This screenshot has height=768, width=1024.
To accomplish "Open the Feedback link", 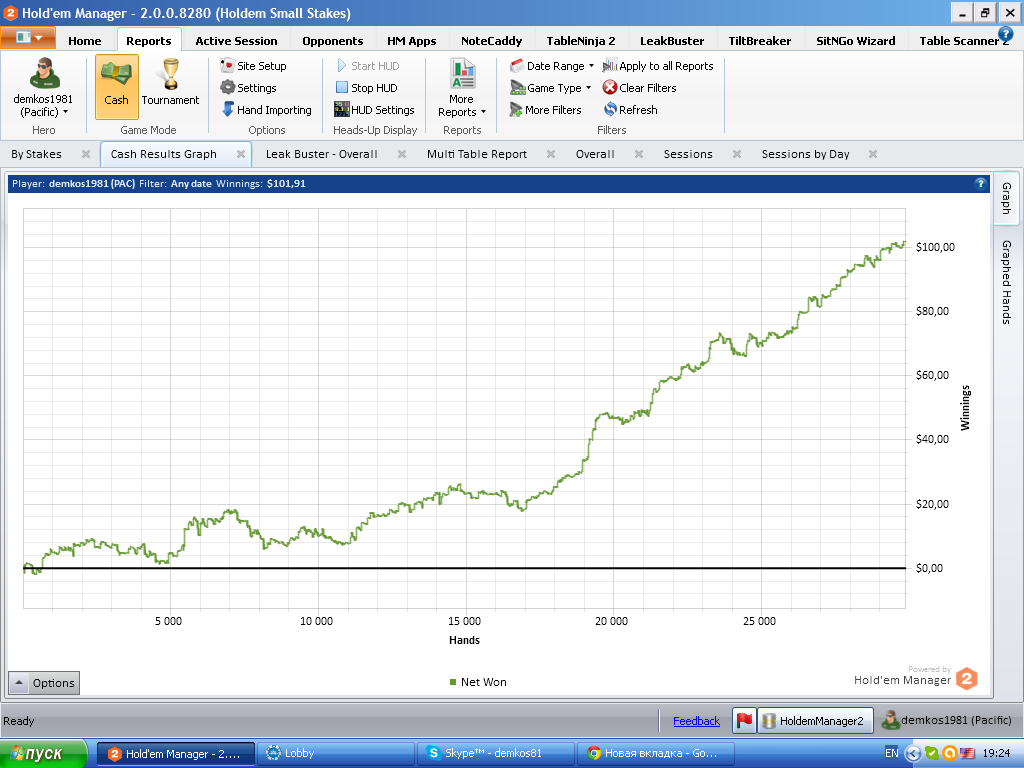I will point(696,721).
